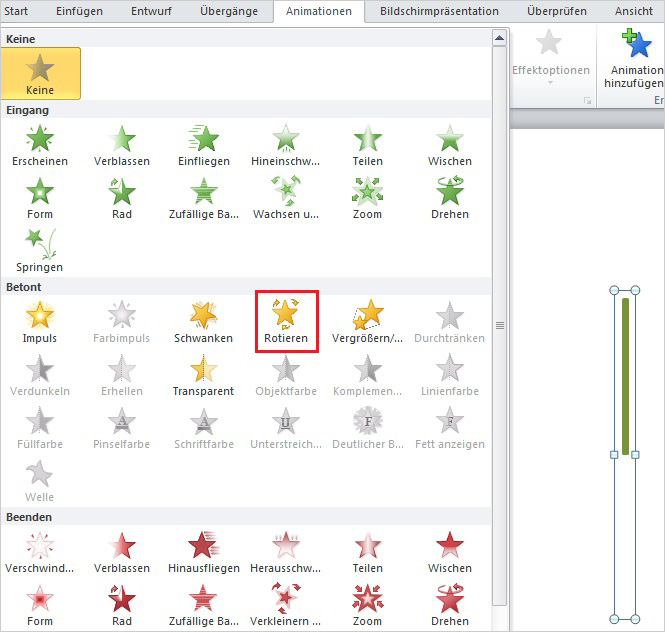Open the Übergänge ribbon tab
This screenshot has width=665, height=632.
pyautogui.click(x=234, y=11)
